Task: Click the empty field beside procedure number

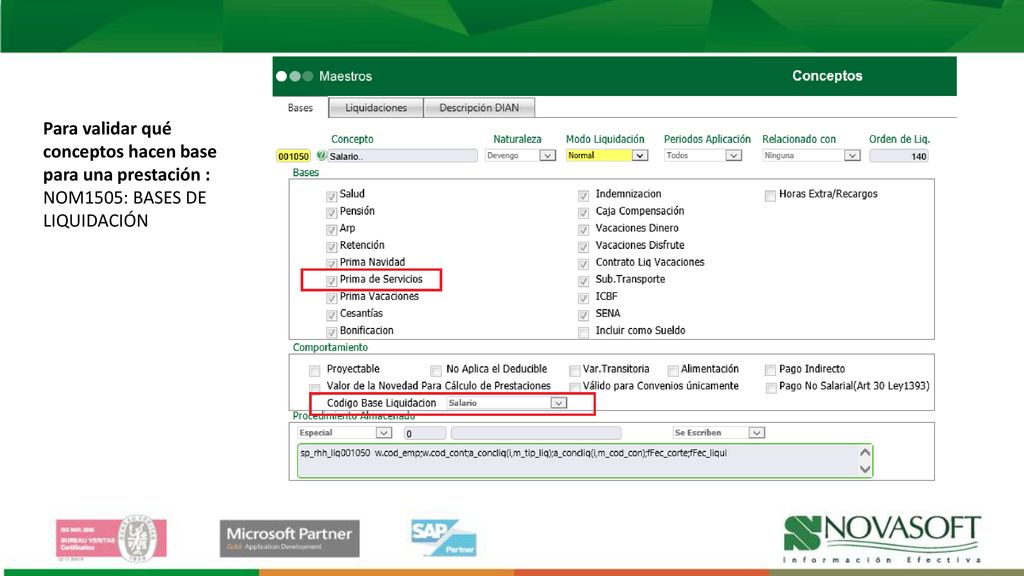Action: tap(536, 433)
